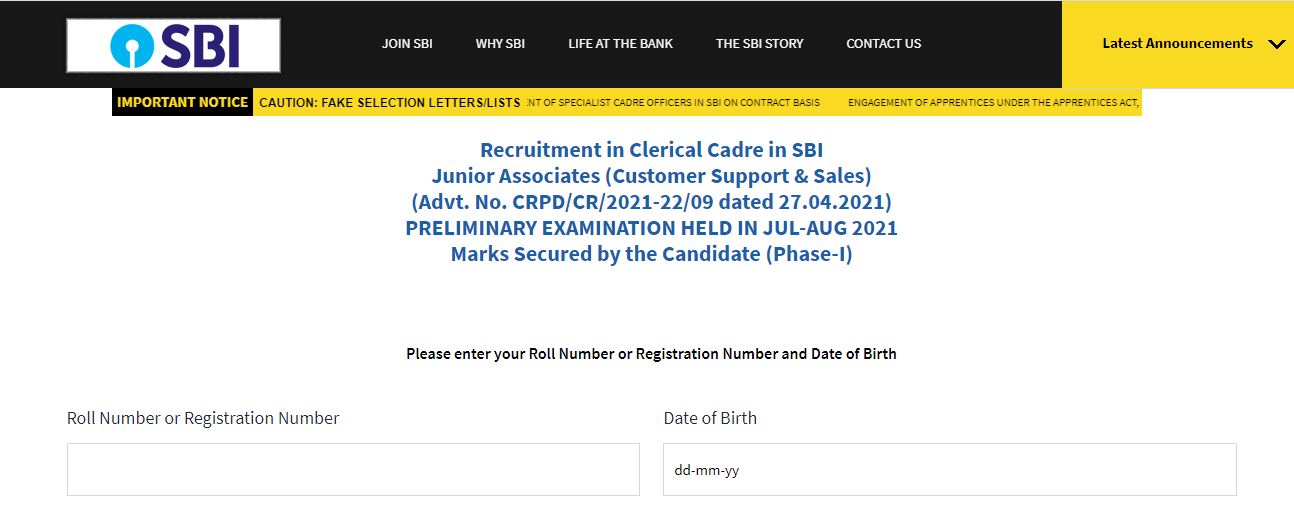Open the specialist cadre officers notice
Viewport: 1294px width, 508px height.
tap(680, 102)
